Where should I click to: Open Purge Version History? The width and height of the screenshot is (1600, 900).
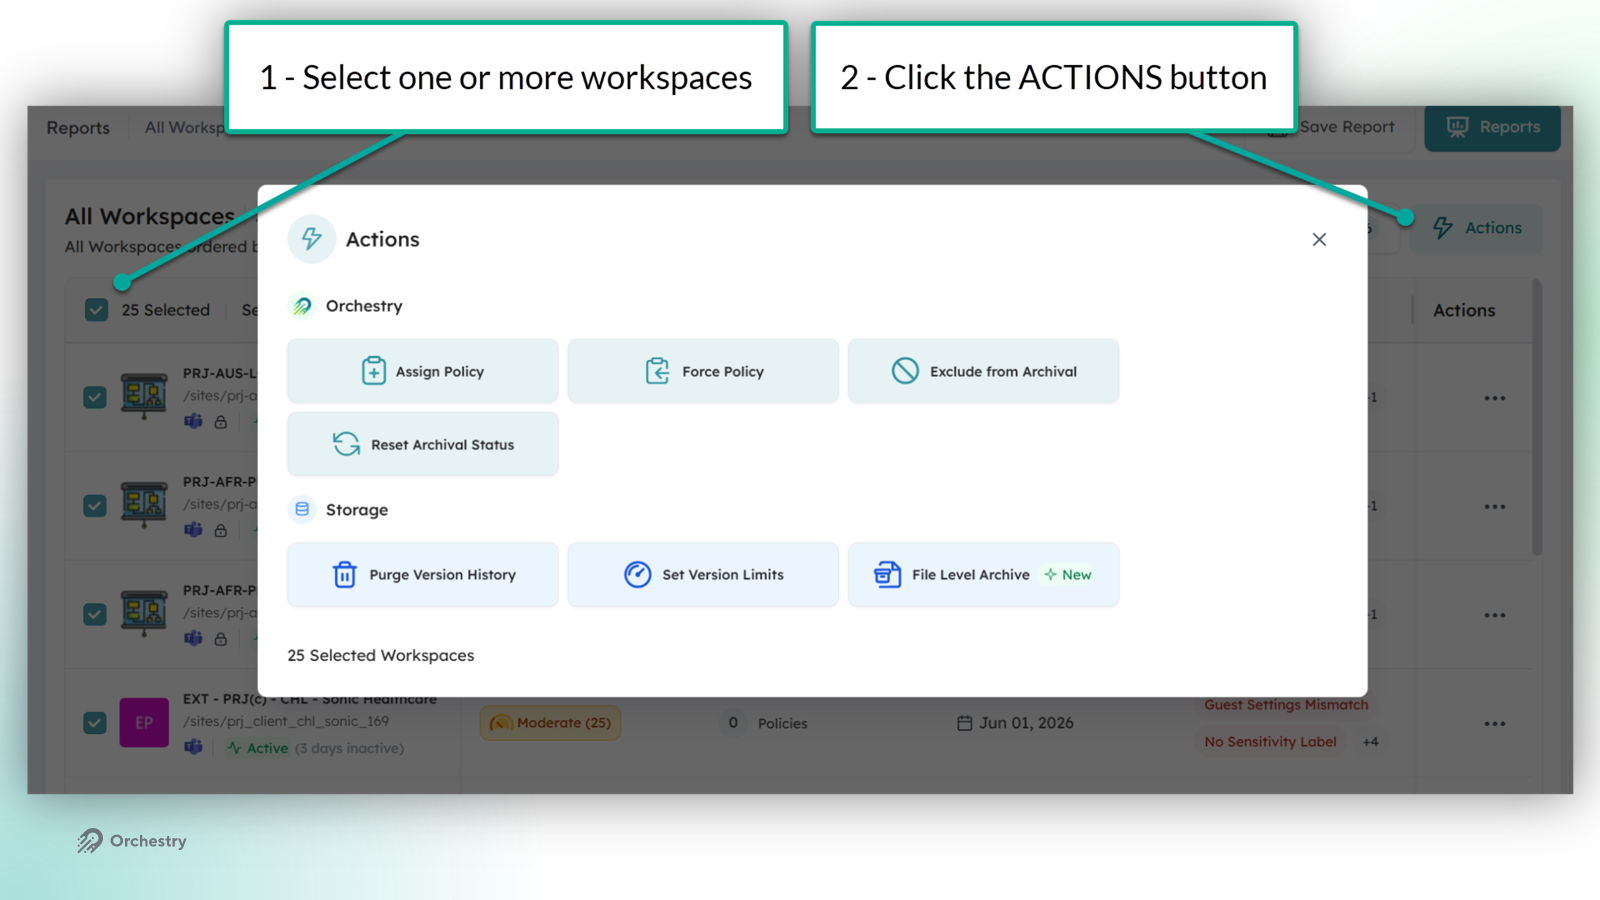pos(422,575)
